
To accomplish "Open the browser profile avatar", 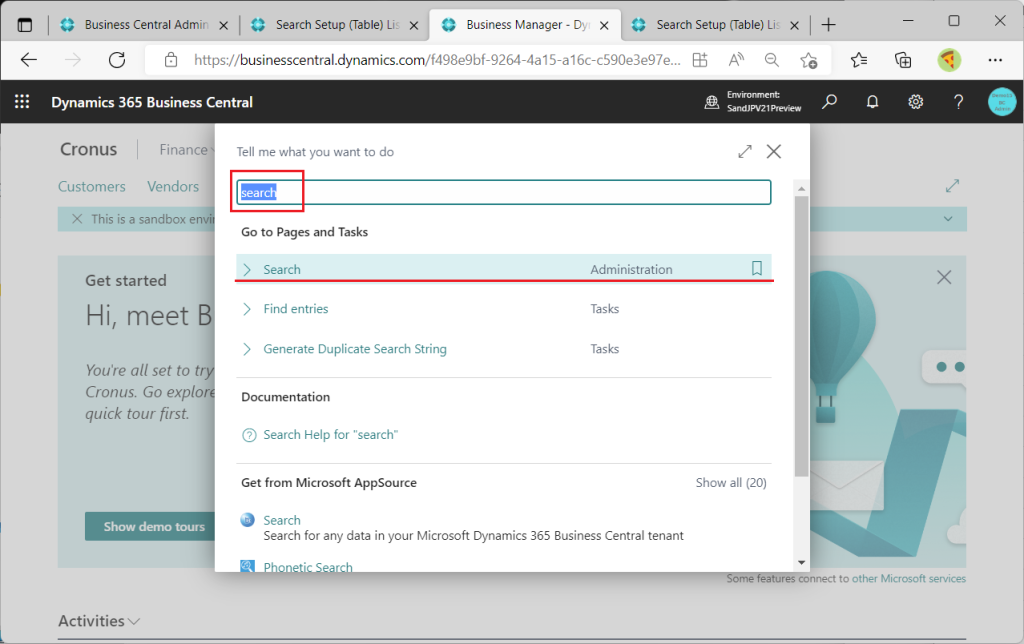I will [x=949, y=60].
